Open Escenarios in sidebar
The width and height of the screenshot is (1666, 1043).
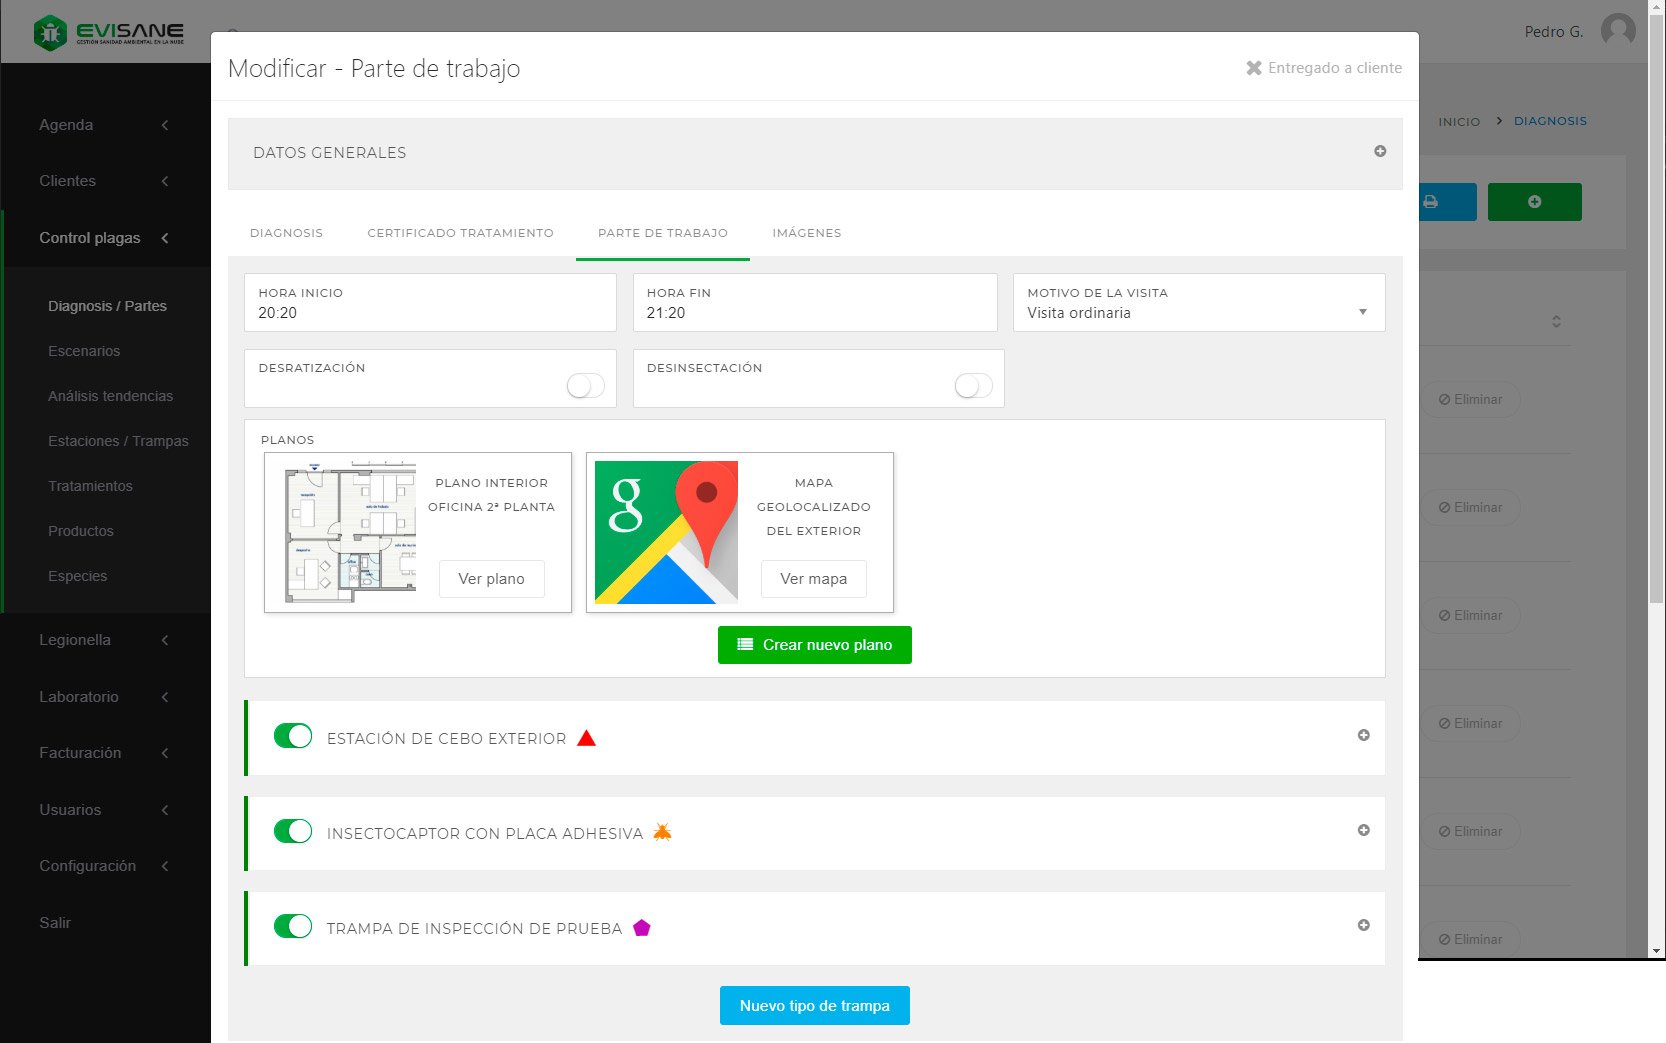[84, 351]
